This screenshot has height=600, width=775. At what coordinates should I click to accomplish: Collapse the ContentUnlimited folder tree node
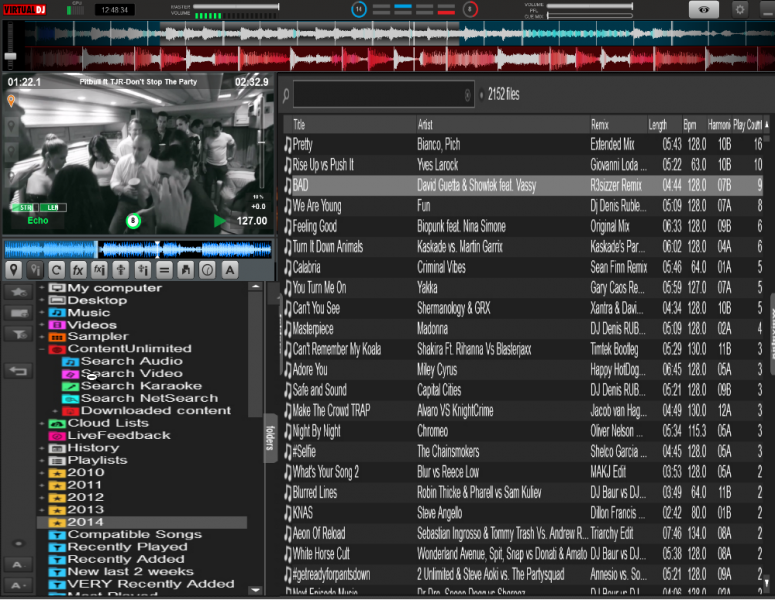43,349
